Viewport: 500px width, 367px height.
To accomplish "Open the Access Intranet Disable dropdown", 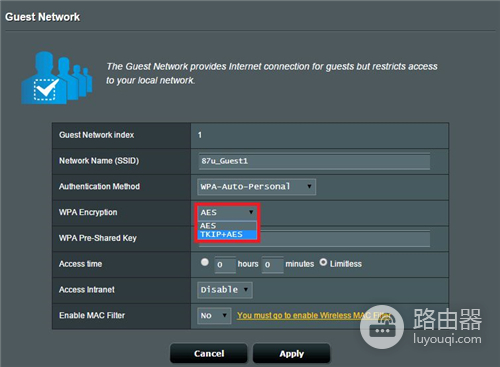I will (225, 290).
